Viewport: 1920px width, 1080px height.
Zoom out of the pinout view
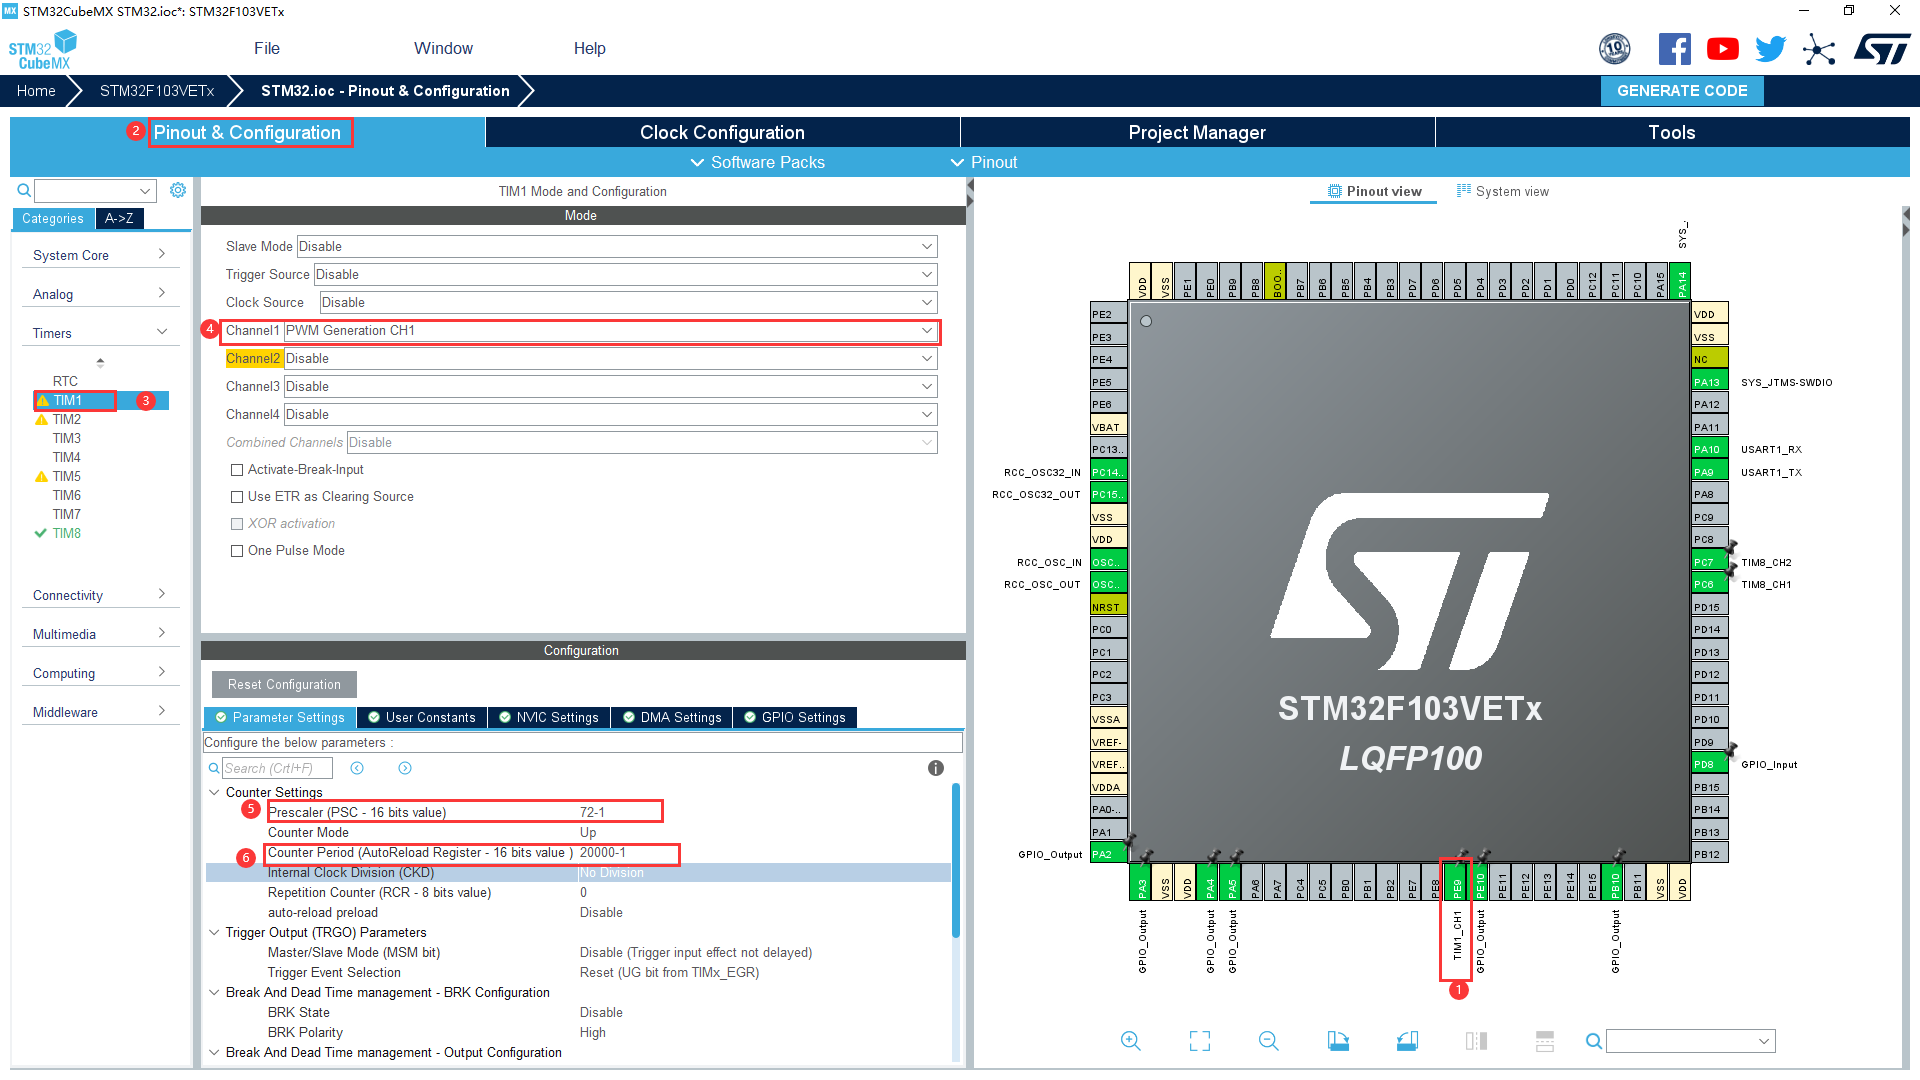pyautogui.click(x=1267, y=1040)
